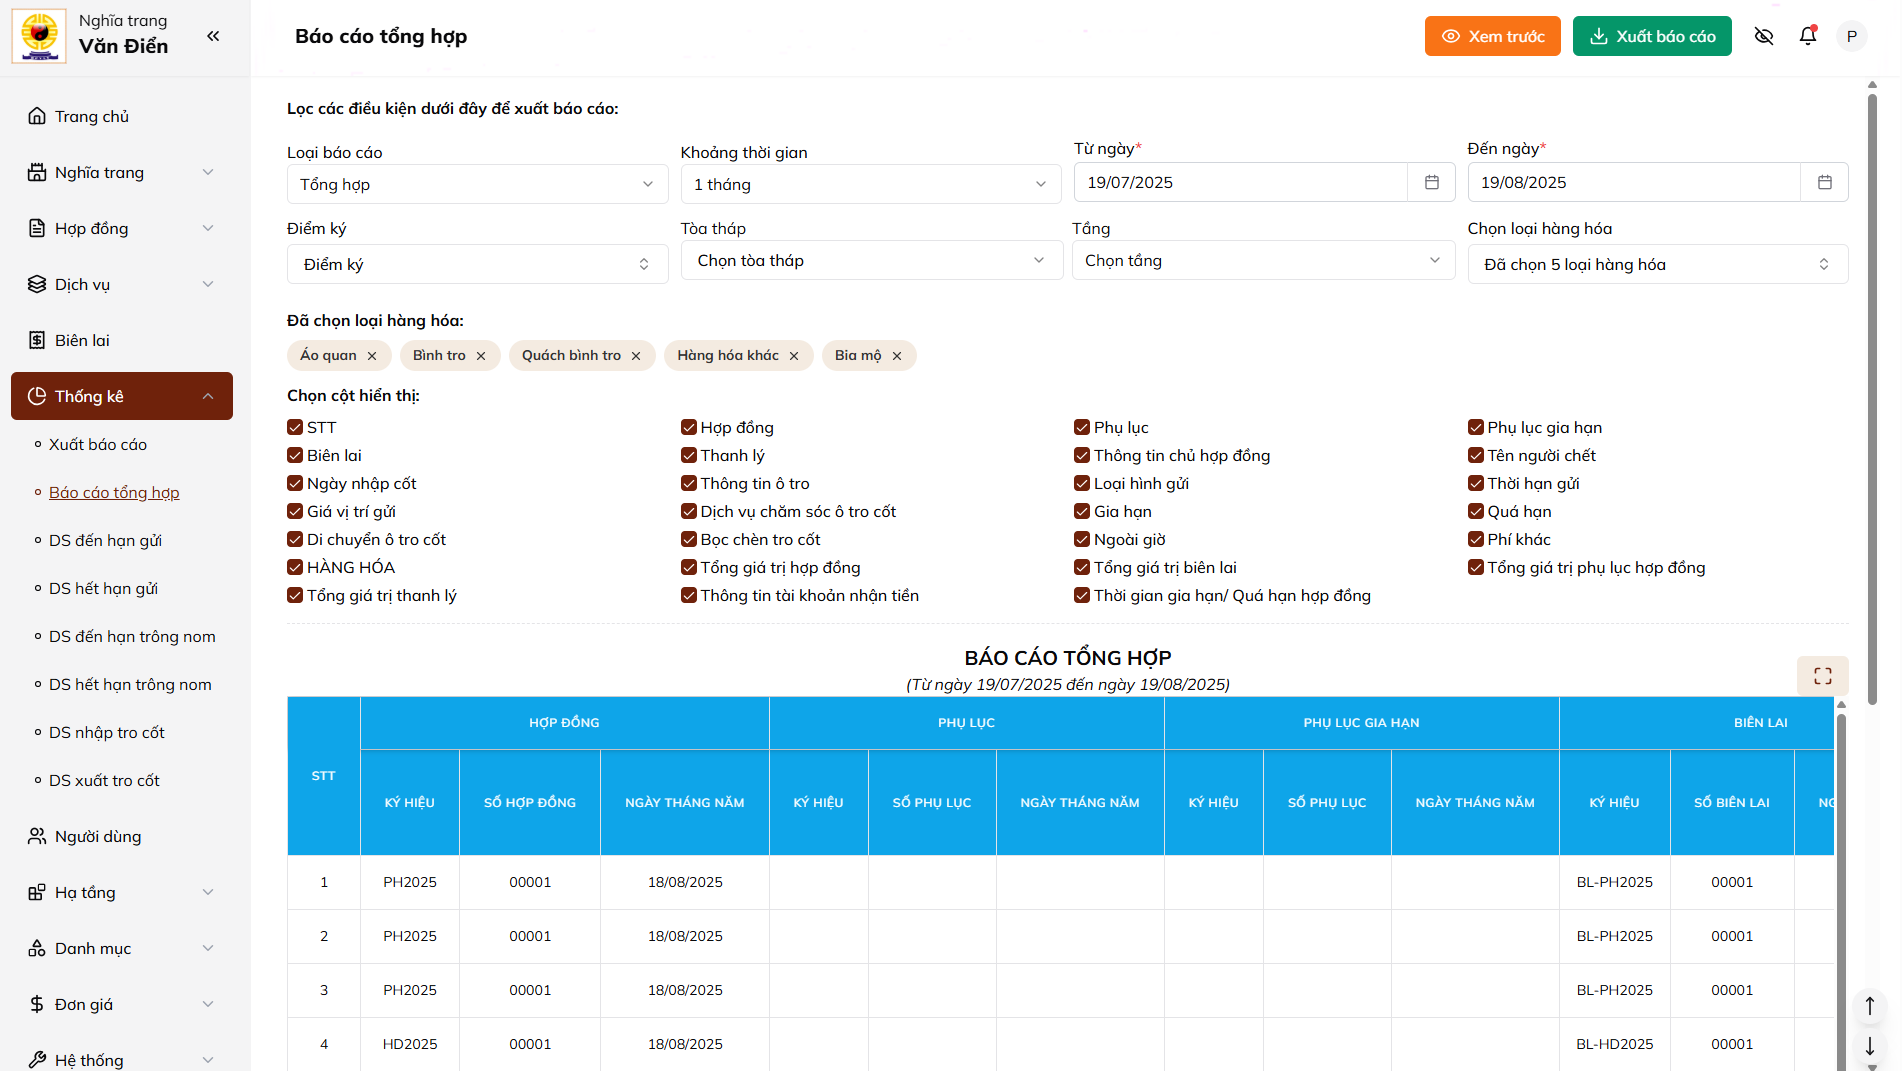Image resolution: width=1902 pixels, height=1071 pixels.
Task: Open calendar picker for Từ ngày
Action: [x=1431, y=182]
